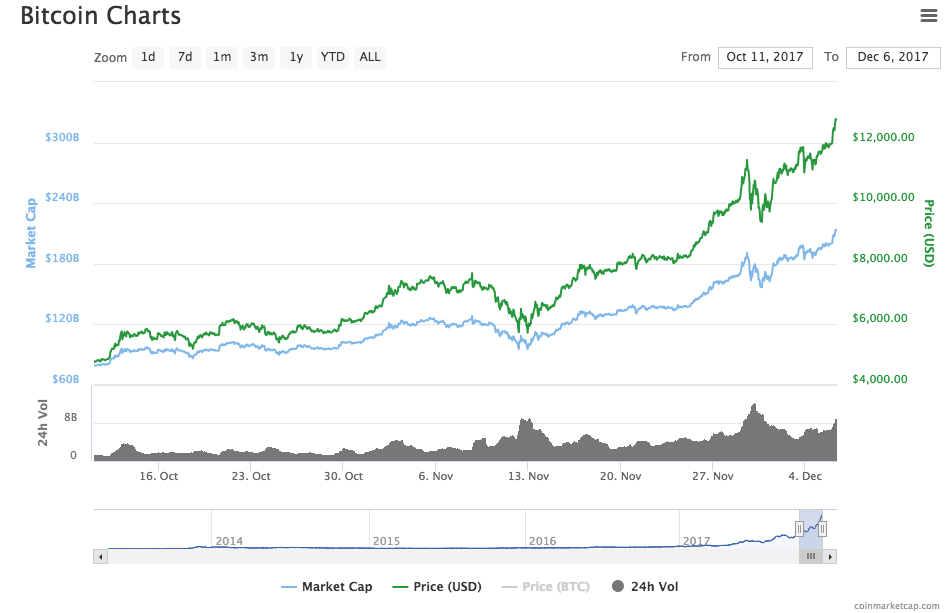Edit the To date field
This screenshot has height=613, width=949.
tap(893, 57)
